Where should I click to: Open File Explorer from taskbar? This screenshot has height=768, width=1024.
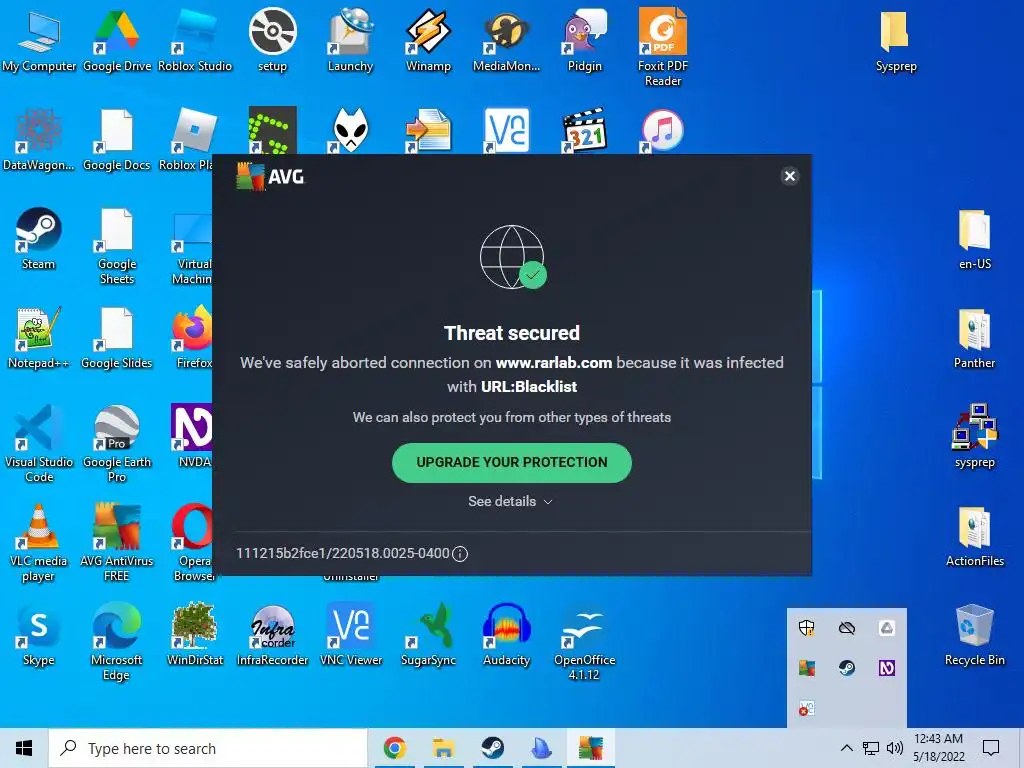tap(443, 748)
